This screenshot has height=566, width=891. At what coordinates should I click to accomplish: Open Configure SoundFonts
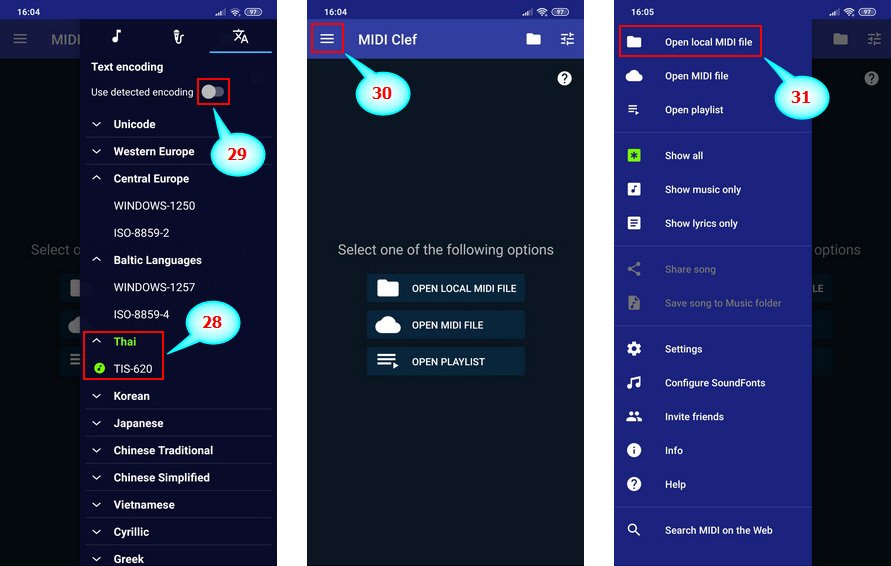pyautogui.click(x=713, y=382)
